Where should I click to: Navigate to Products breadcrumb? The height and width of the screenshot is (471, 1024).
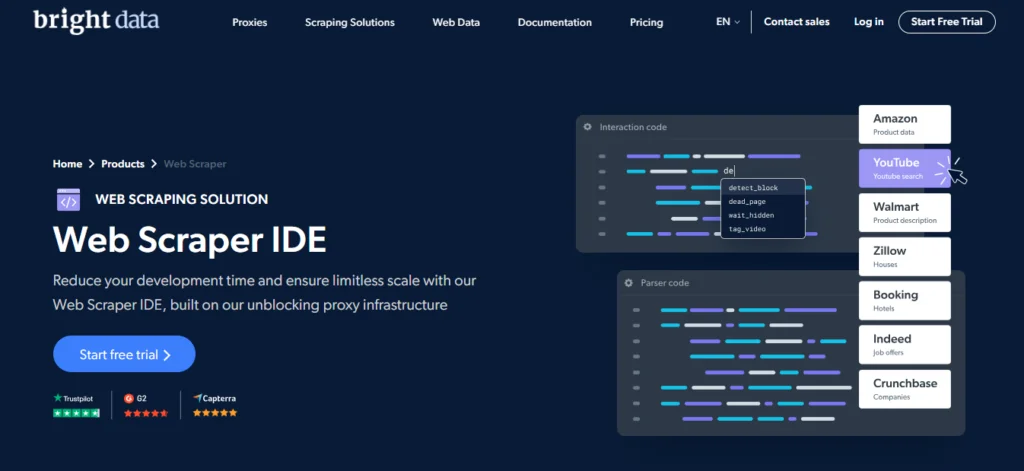(123, 164)
